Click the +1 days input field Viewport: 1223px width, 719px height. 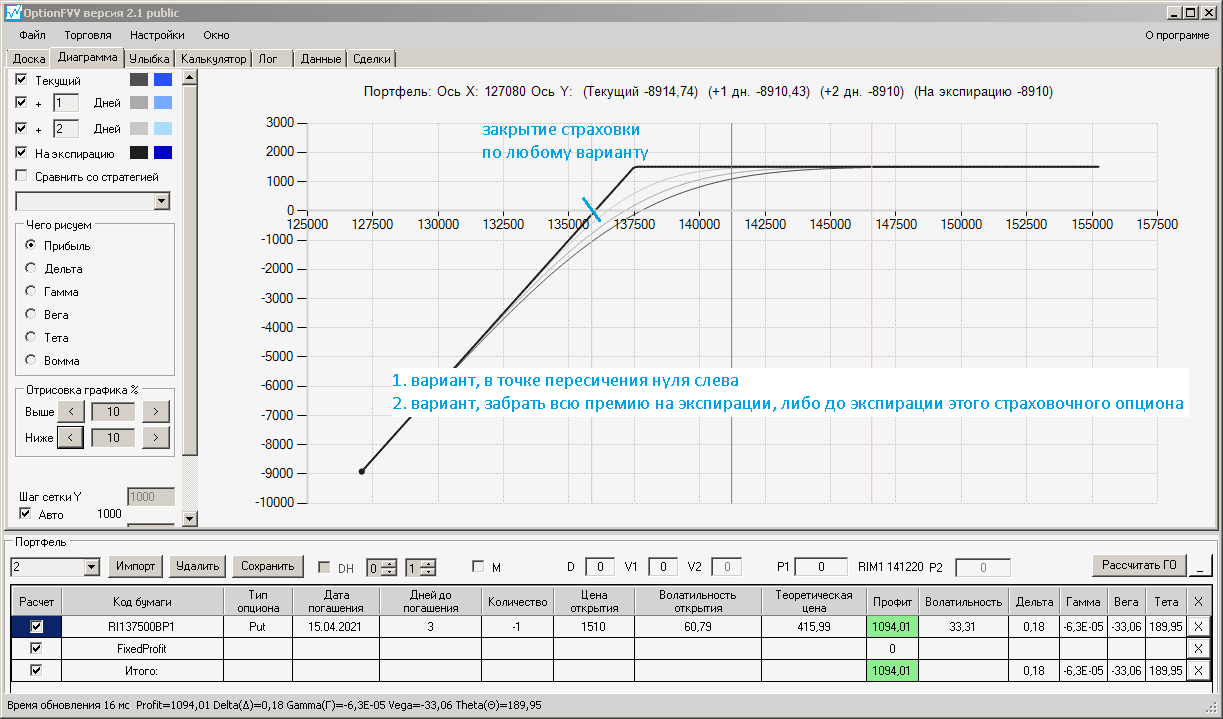pyautogui.click(x=65, y=103)
